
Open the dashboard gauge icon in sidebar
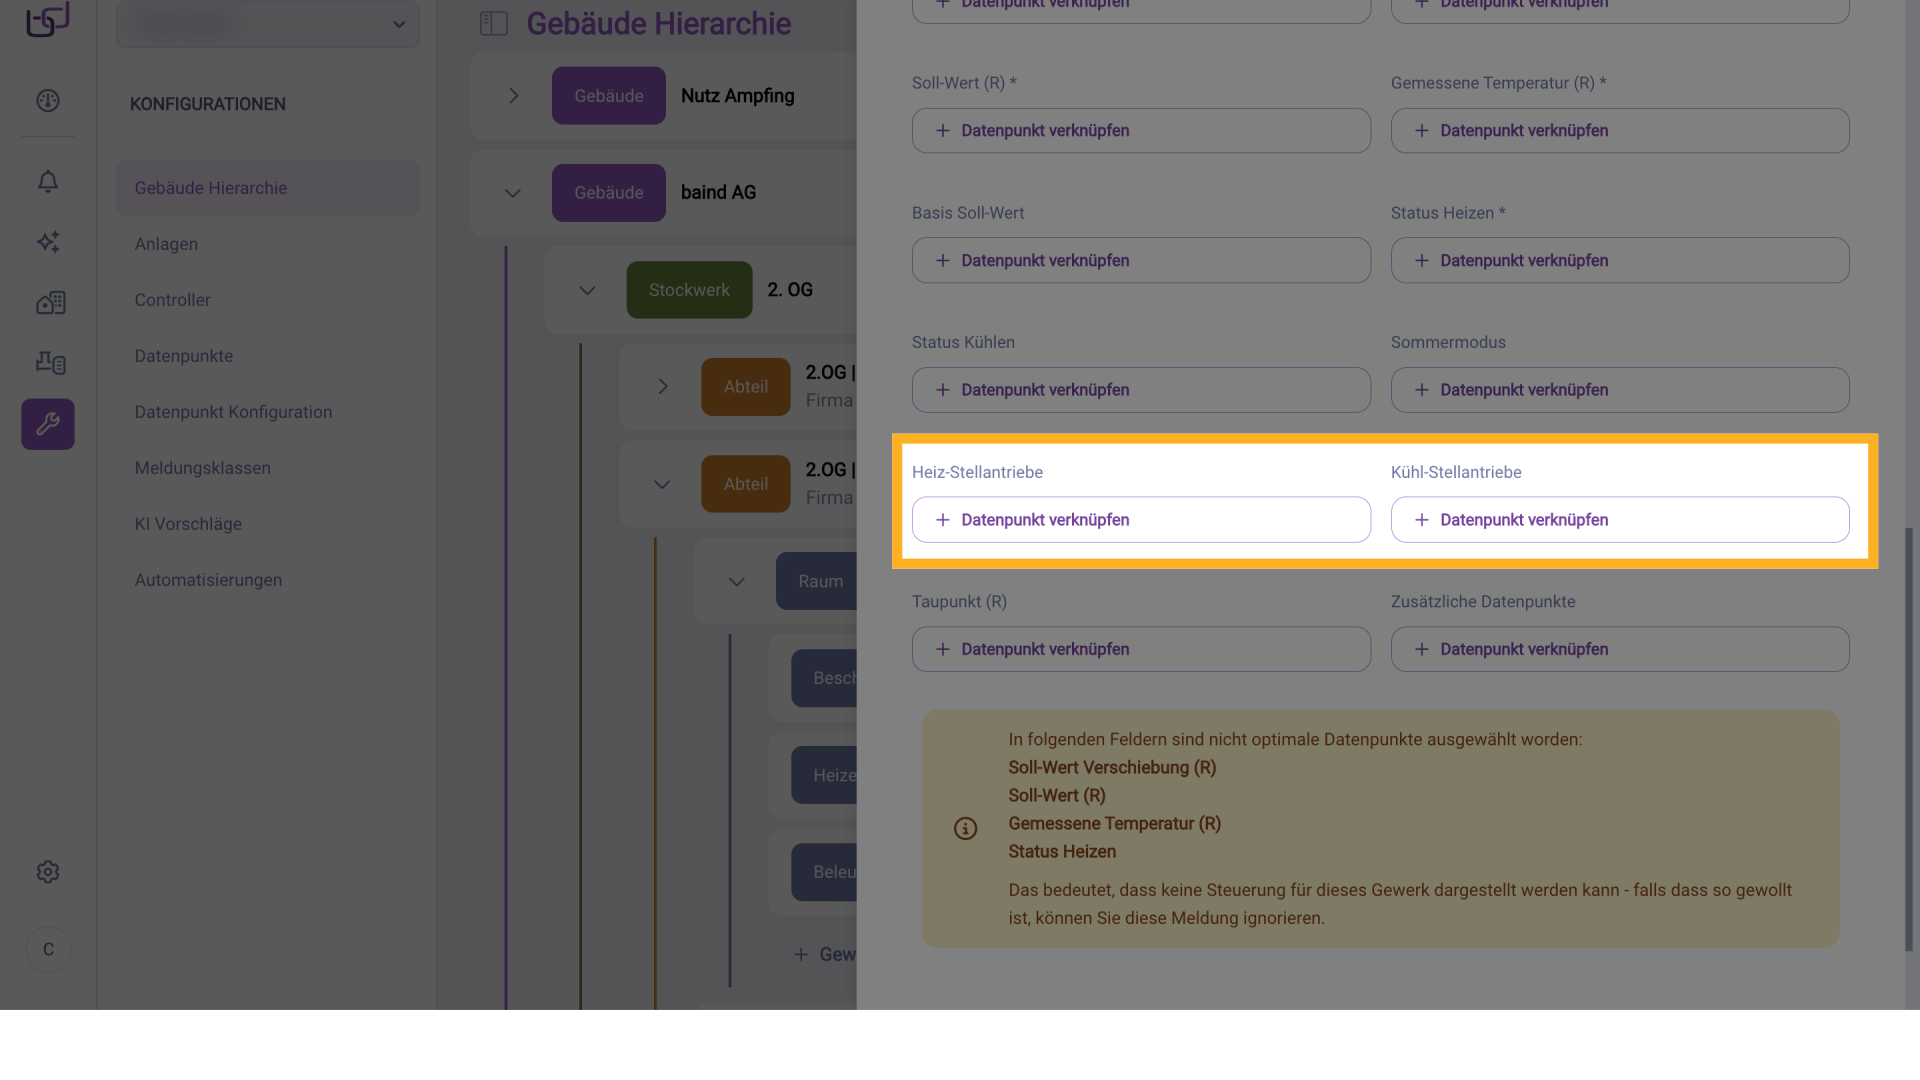click(x=48, y=100)
